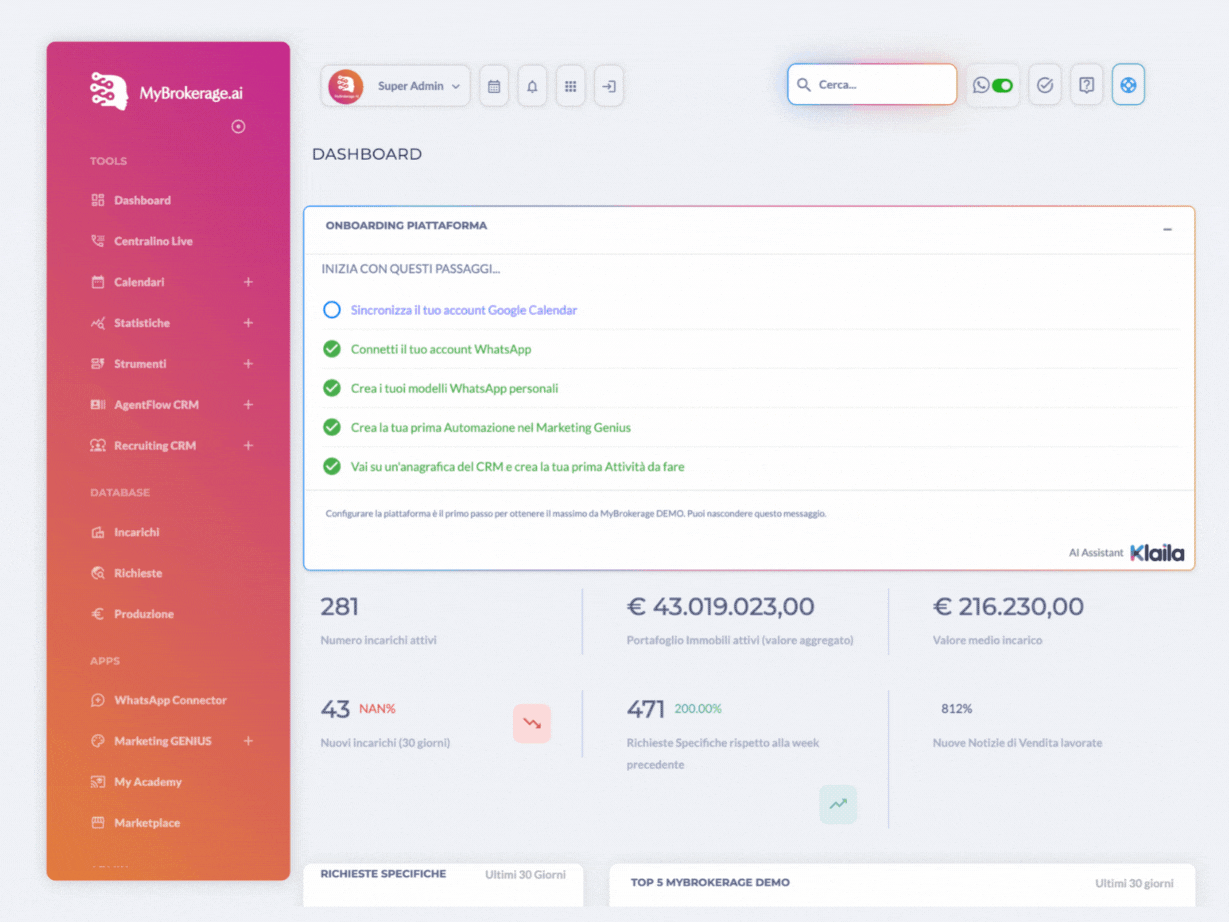Screen dimensions: 1229x922
Task: Open the calendar icon in top toolbar
Action: [494, 86]
